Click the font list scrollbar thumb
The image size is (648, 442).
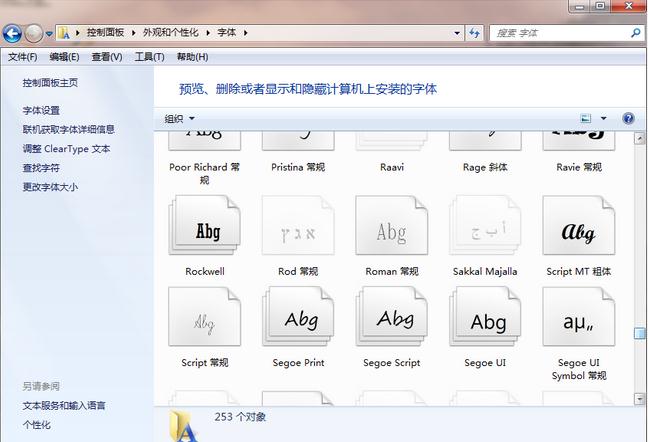coord(640,333)
